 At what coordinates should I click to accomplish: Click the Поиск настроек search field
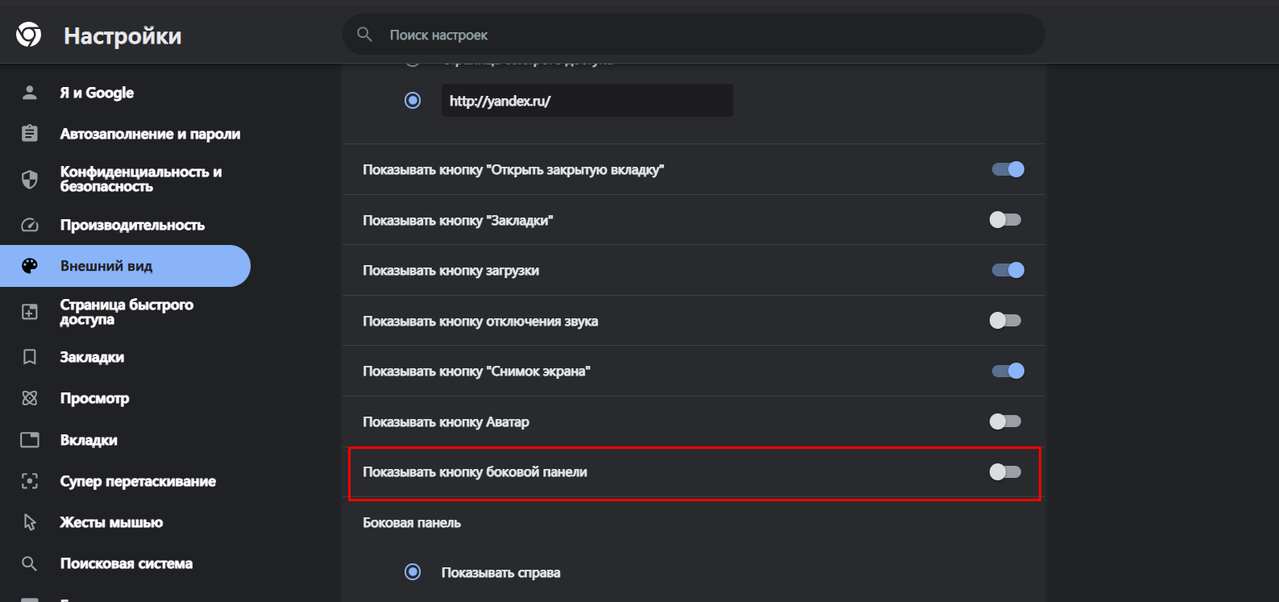pyautogui.click(x=694, y=35)
